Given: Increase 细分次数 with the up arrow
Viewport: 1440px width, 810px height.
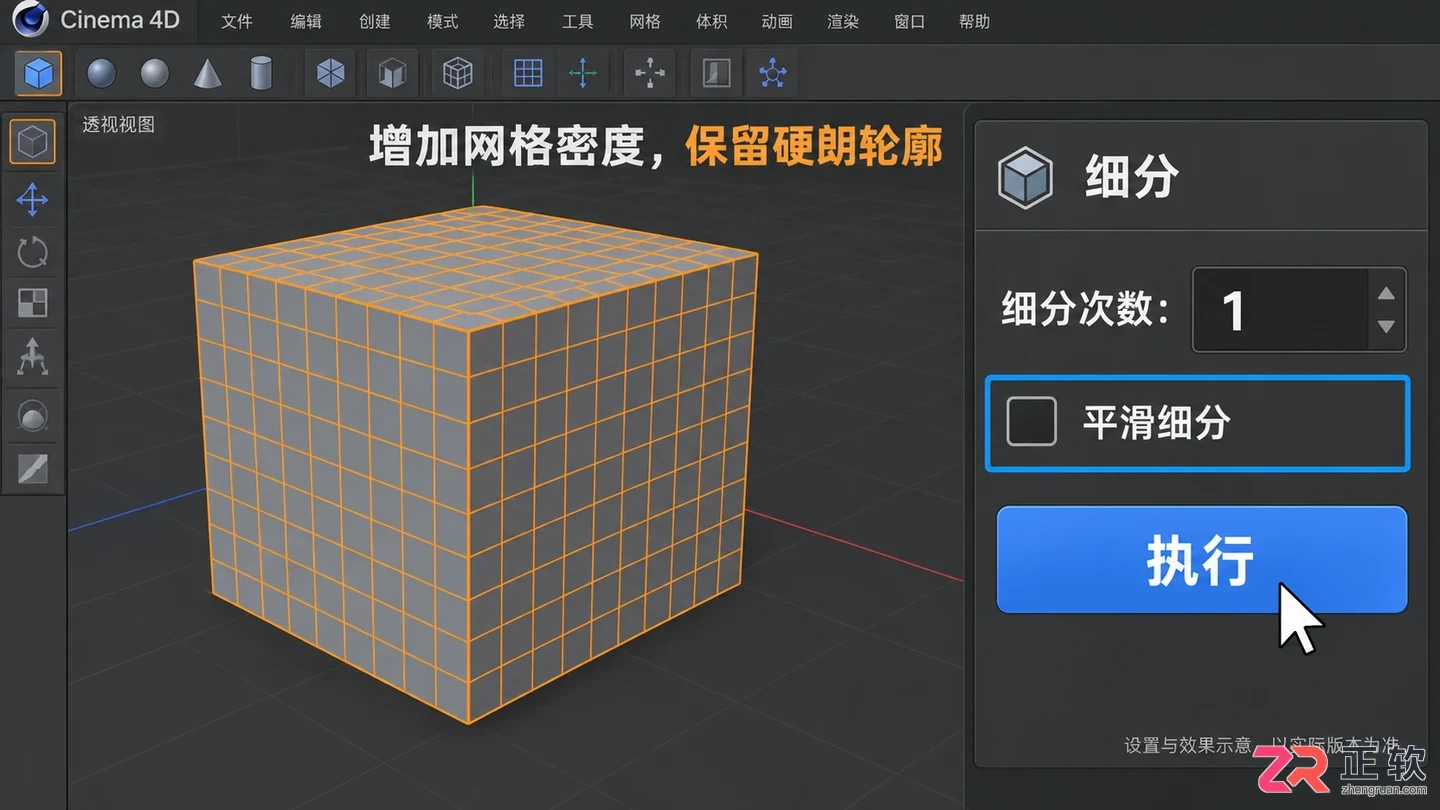Looking at the screenshot, I should coord(1386,293).
